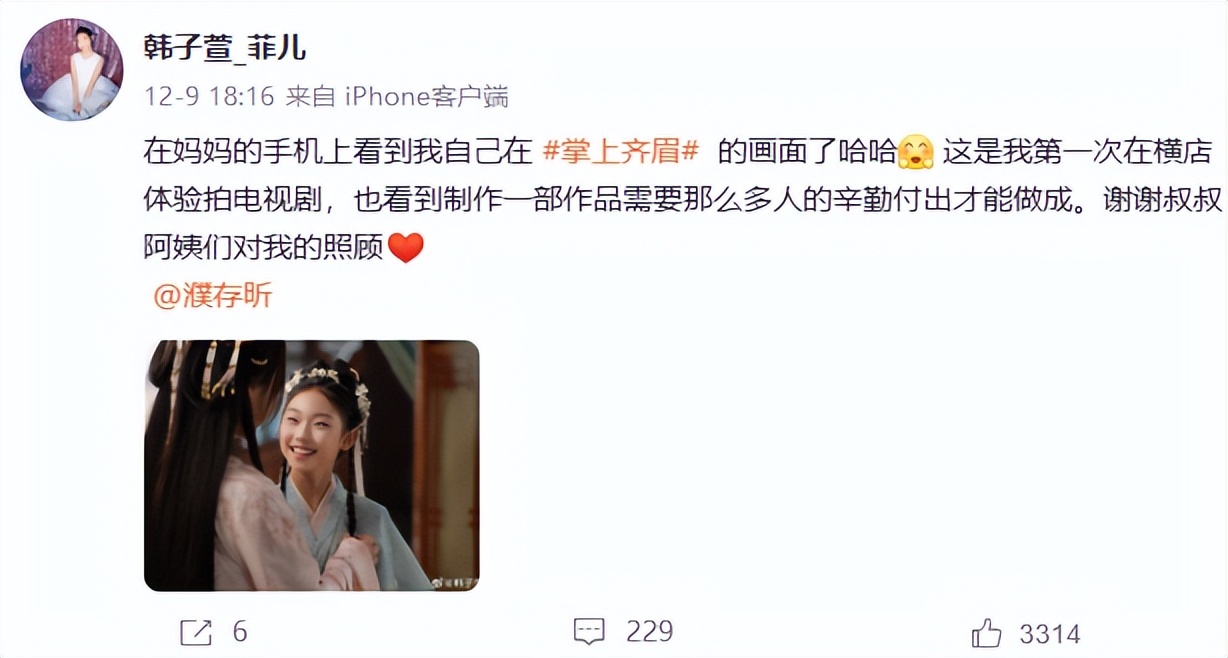
Task: Open the profile avatar of 韩子萱_菲儿
Action: [72, 70]
